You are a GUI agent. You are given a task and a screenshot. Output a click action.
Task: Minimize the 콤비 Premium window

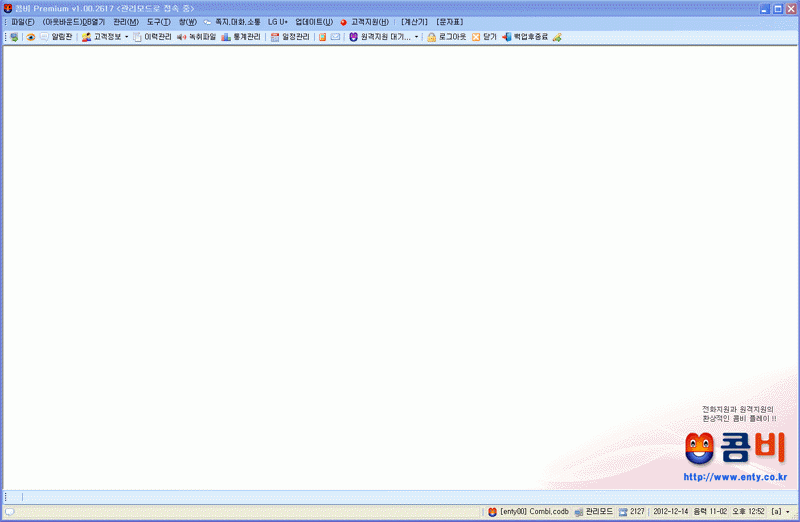coord(764,9)
